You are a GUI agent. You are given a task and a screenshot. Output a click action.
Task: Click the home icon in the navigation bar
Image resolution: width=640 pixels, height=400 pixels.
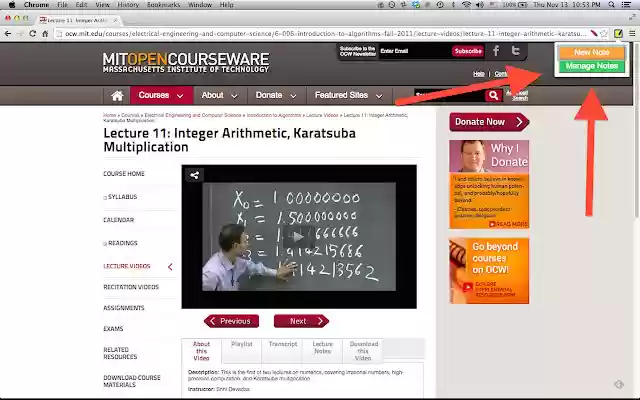(117, 96)
